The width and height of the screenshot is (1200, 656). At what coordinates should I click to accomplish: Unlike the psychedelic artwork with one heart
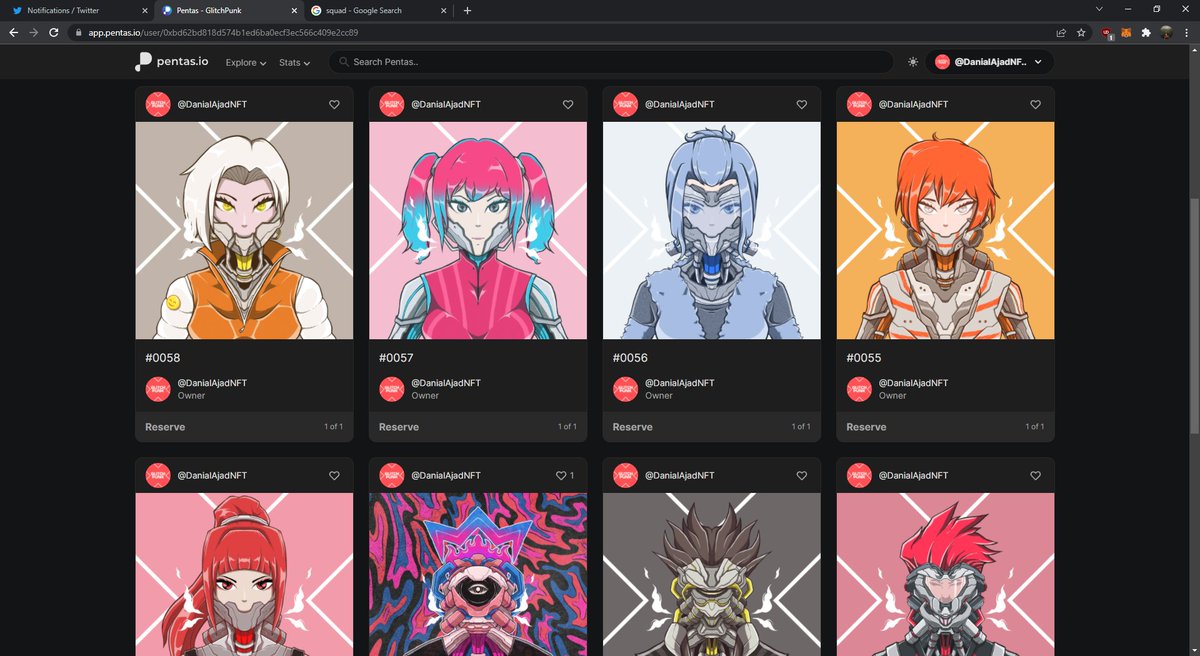[561, 475]
